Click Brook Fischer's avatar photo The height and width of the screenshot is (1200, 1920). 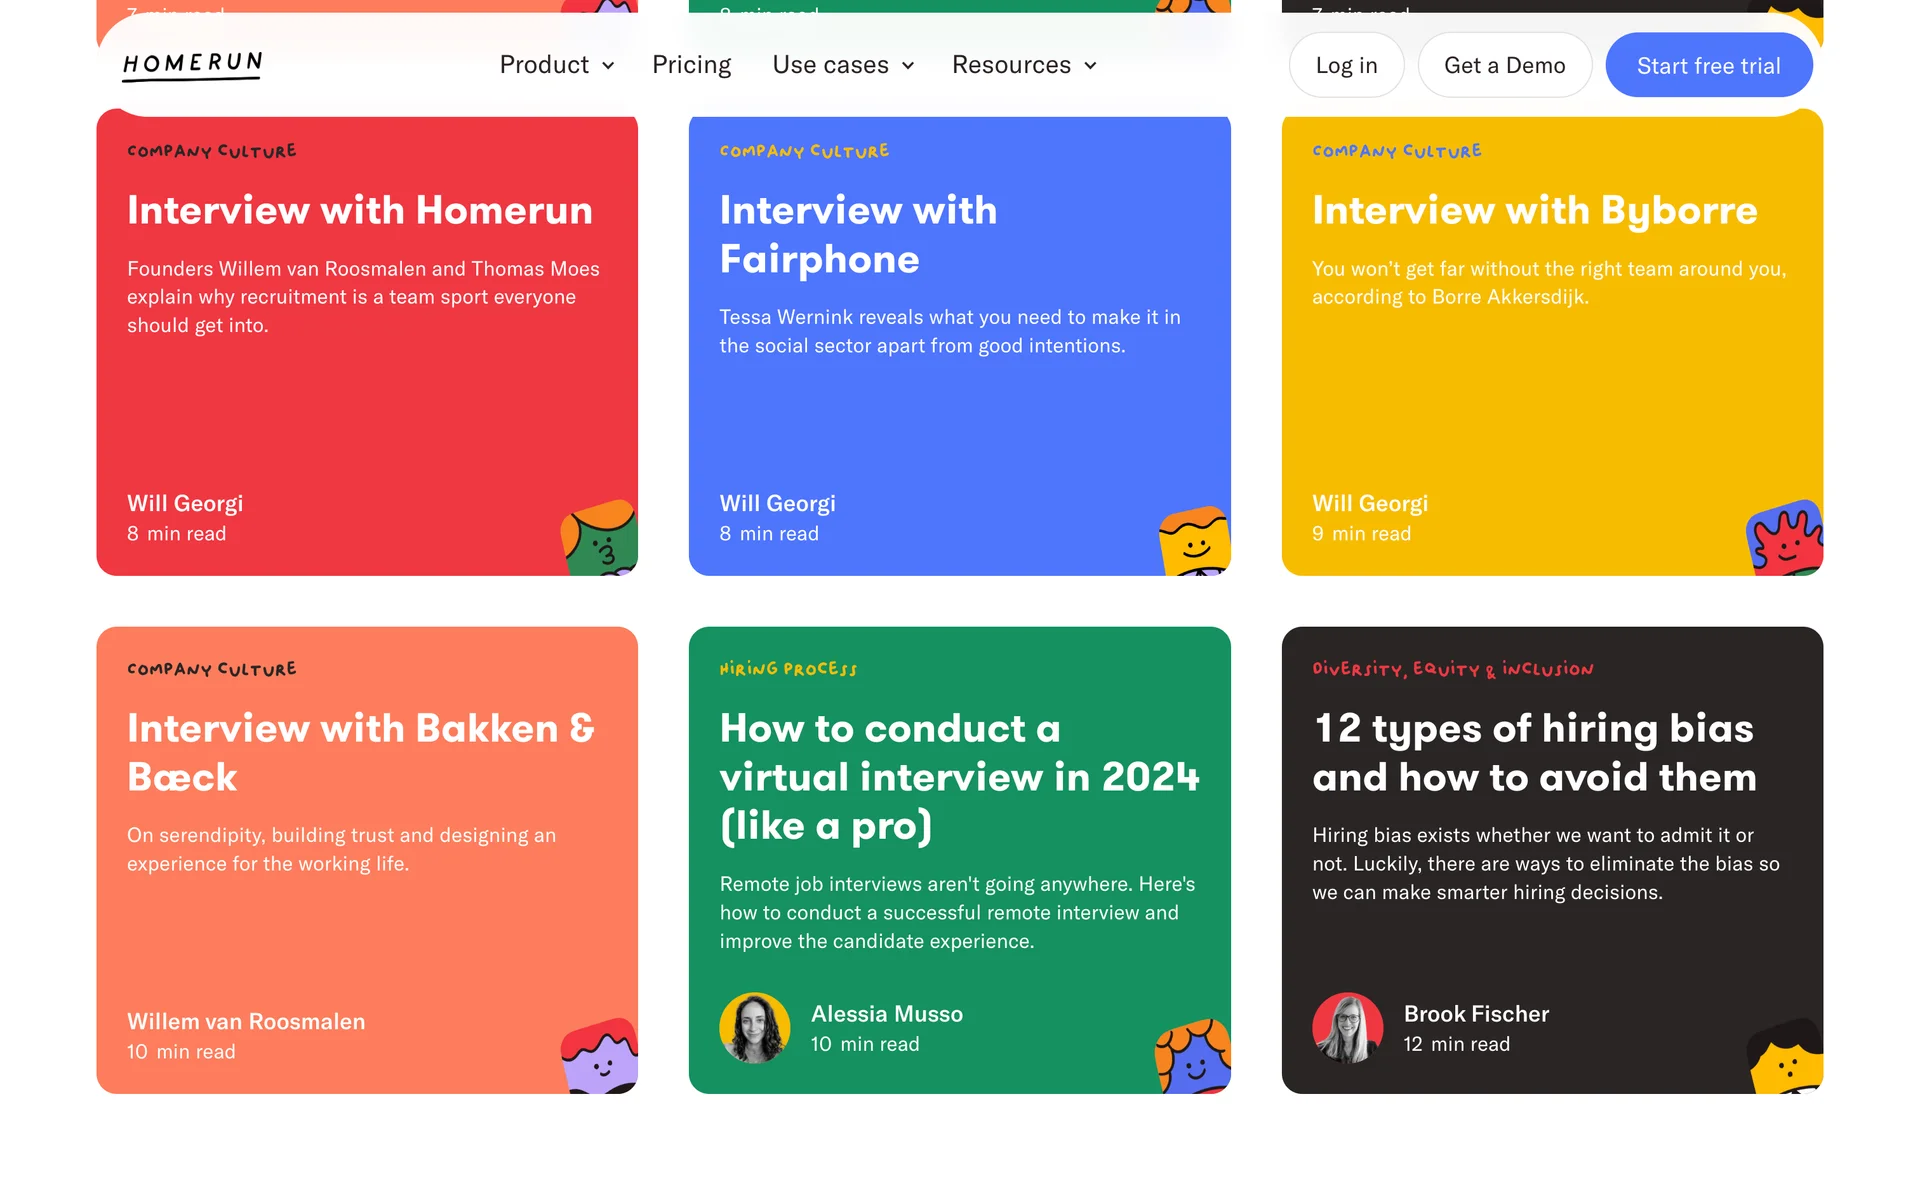[1347, 1028]
